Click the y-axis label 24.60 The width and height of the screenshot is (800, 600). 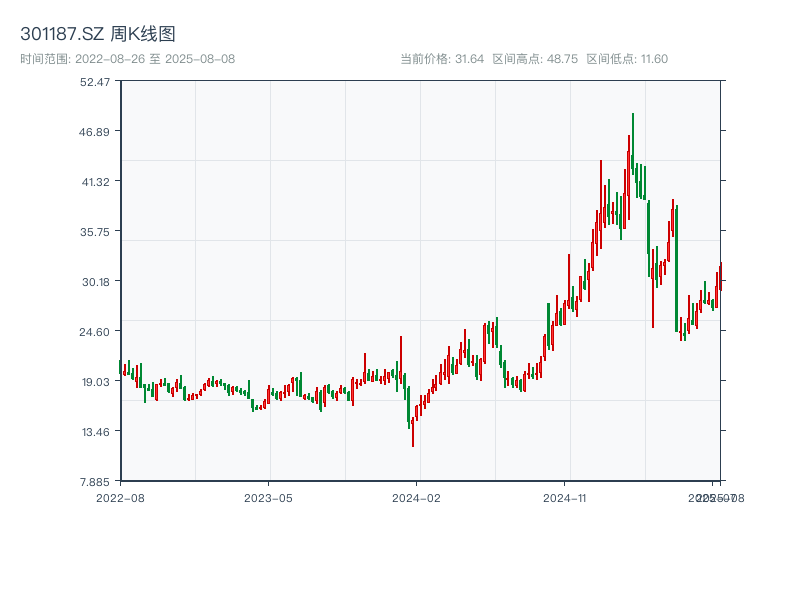click(x=94, y=332)
